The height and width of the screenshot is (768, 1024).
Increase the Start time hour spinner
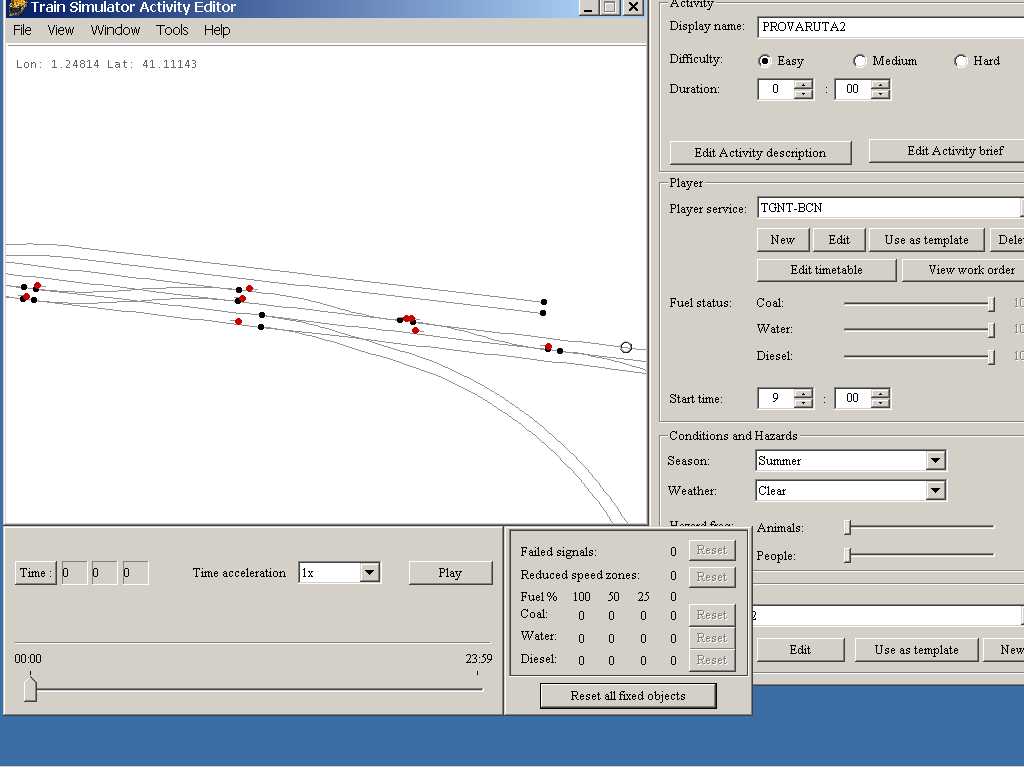point(803,393)
